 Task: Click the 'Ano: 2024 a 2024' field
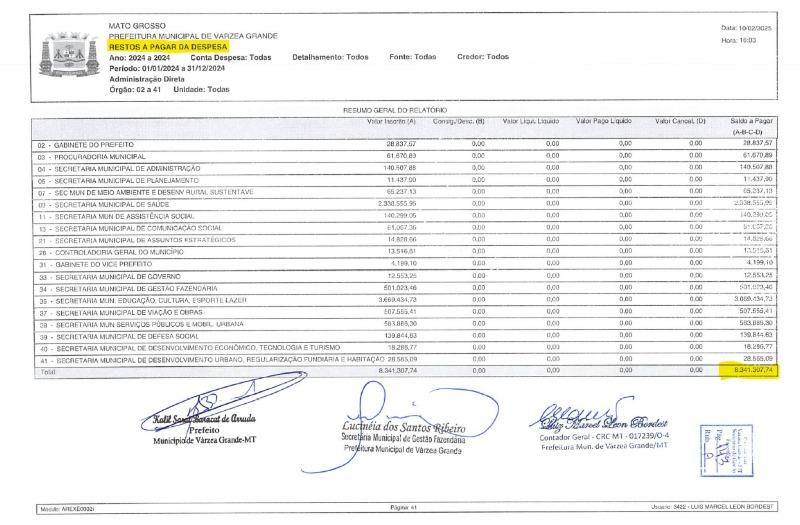pos(139,58)
